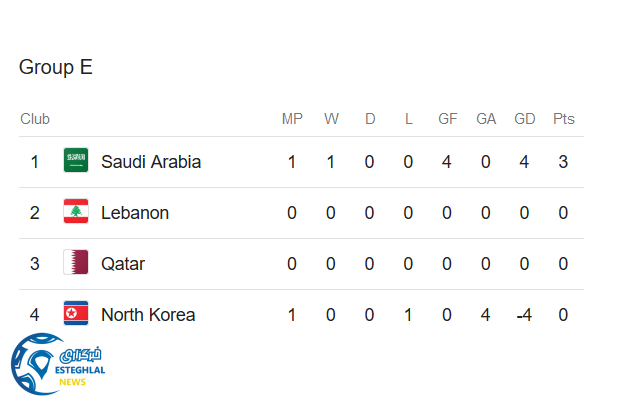
Task: Click the Pts column header
Action: (564, 119)
